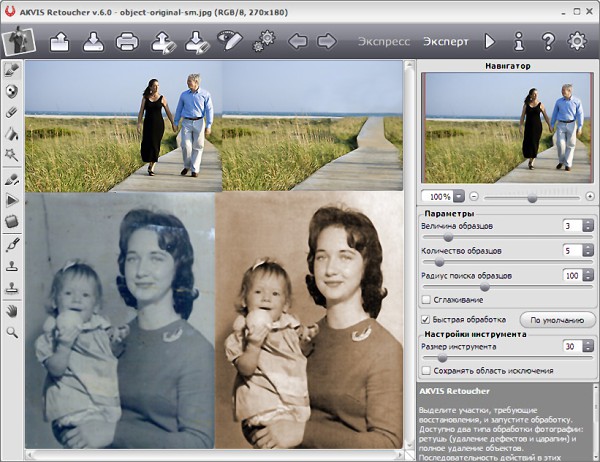This screenshot has width=600, height=462.
Task: Select the Exclusion tool with round icon
Action: coord(12,91)
